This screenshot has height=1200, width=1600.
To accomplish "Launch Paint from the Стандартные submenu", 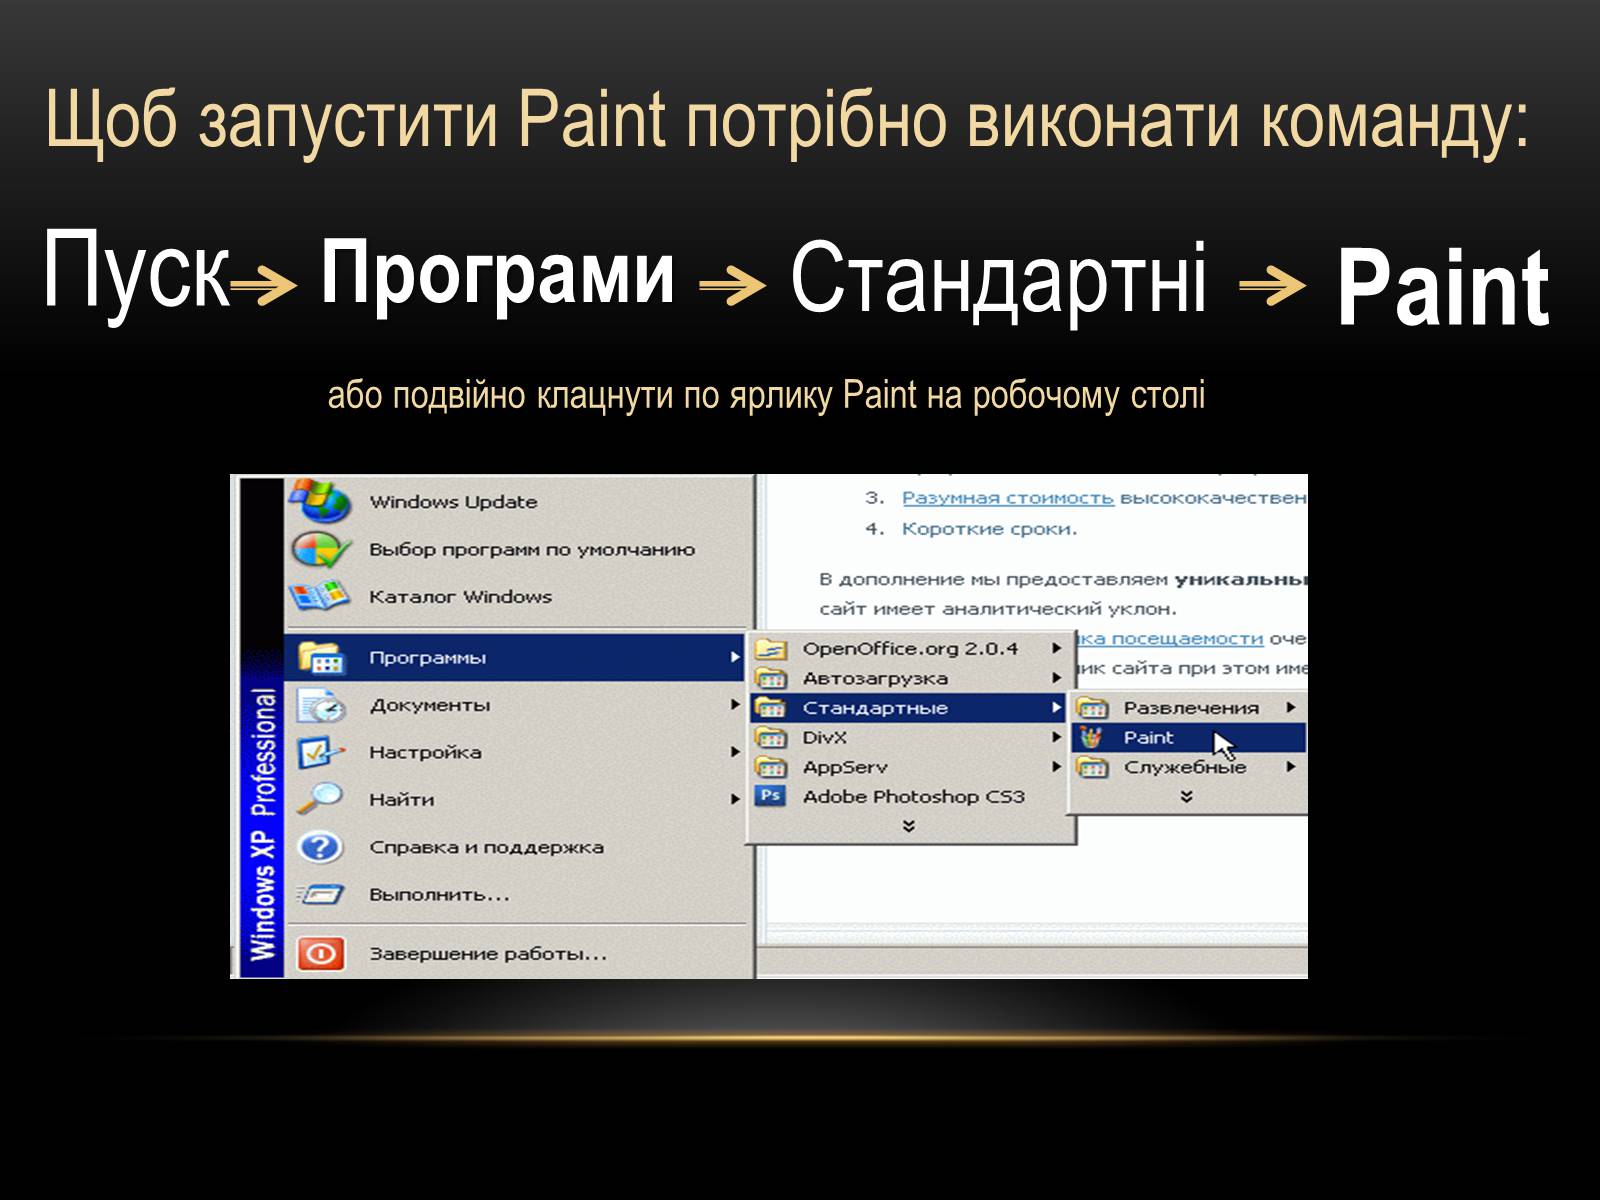I will pyautogui.click(x=1189, y=738).
